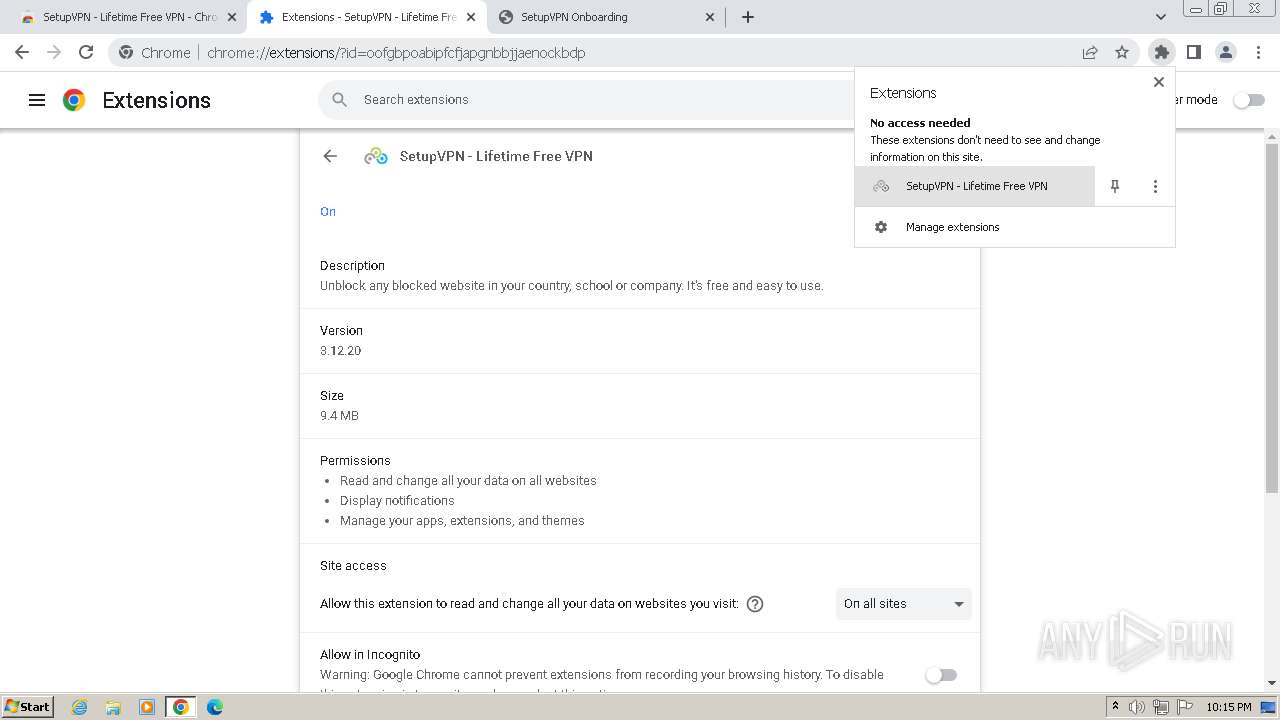Click Chrome icon in taskbar
1280x720 pixels.
click(x=181, y=707)
